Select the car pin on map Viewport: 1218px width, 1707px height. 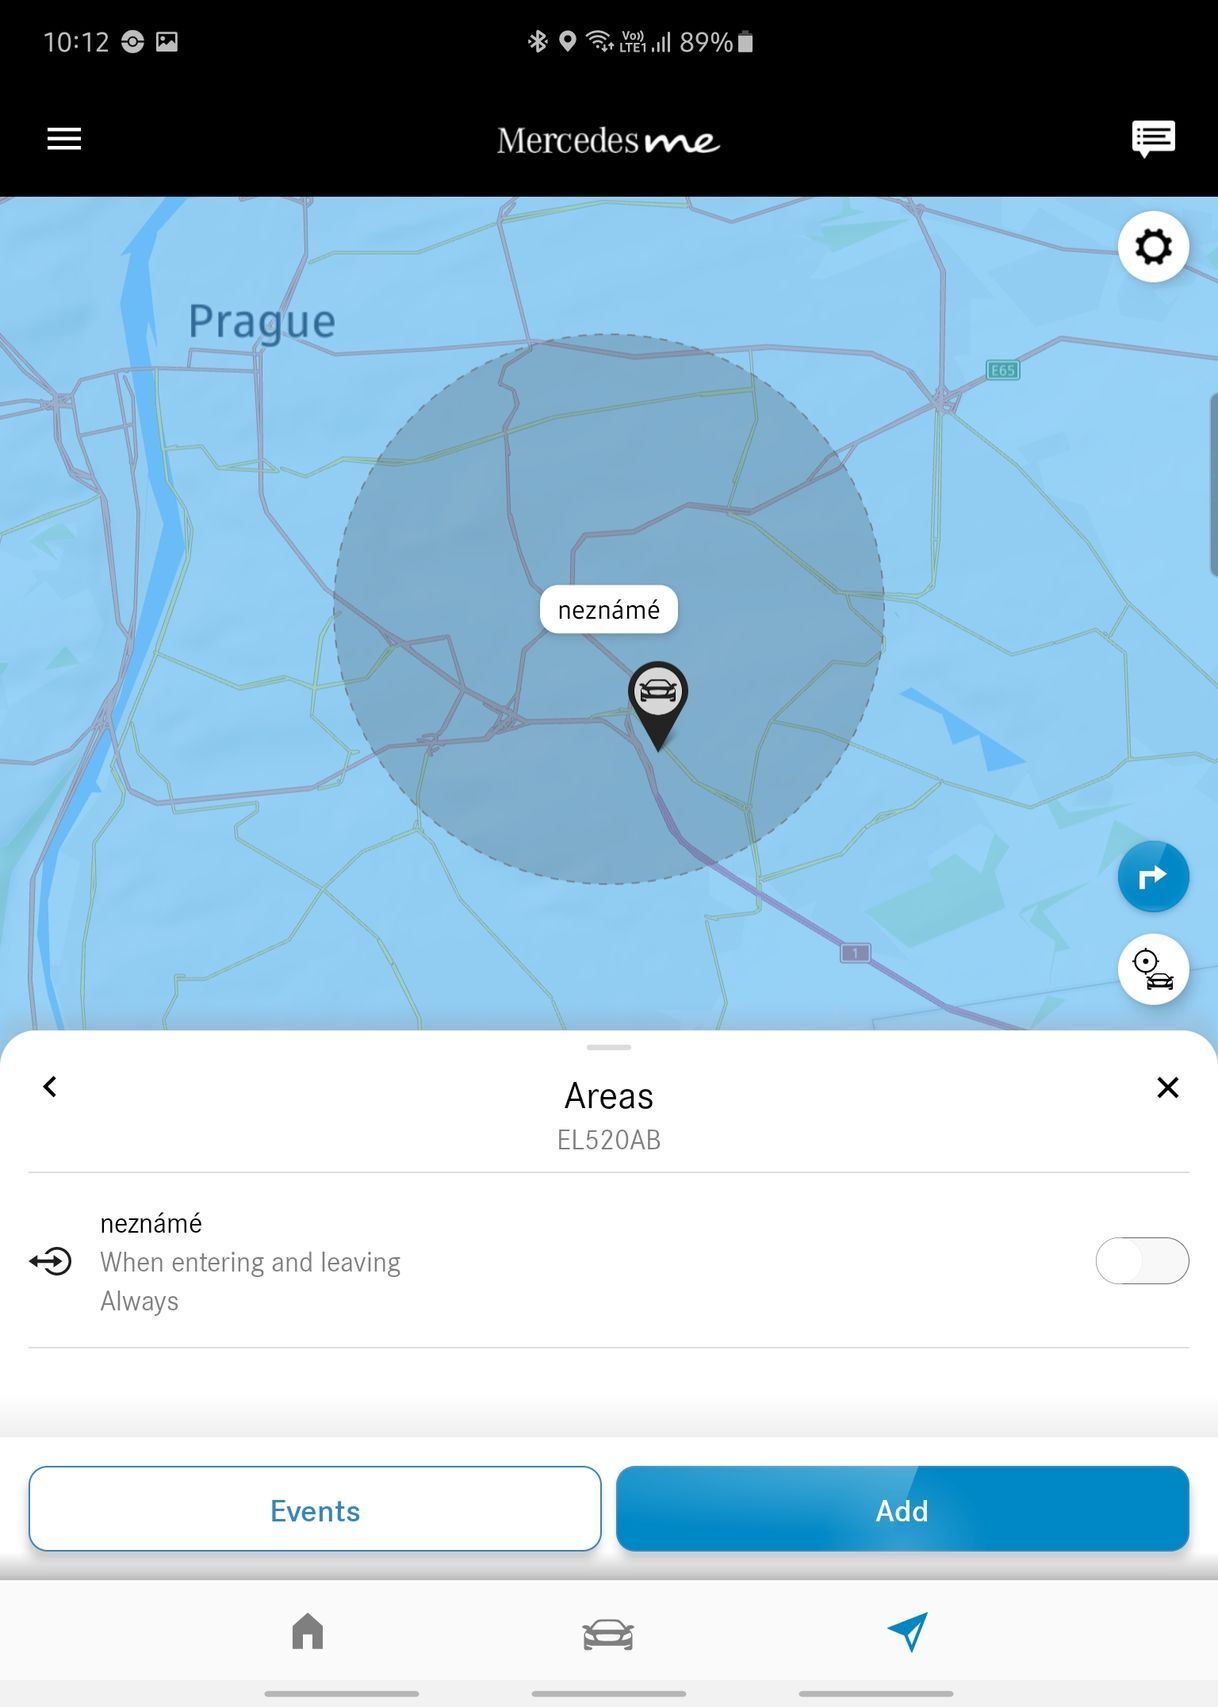(657, 705)
